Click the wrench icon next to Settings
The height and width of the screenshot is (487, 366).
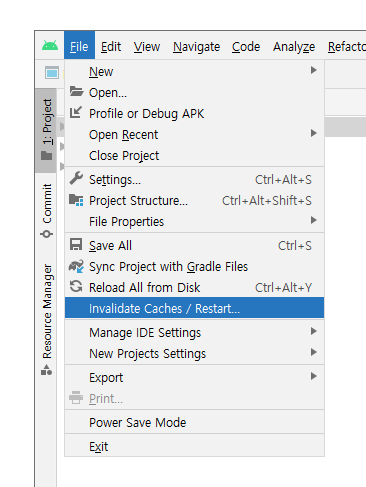click(x=76, y=178)
